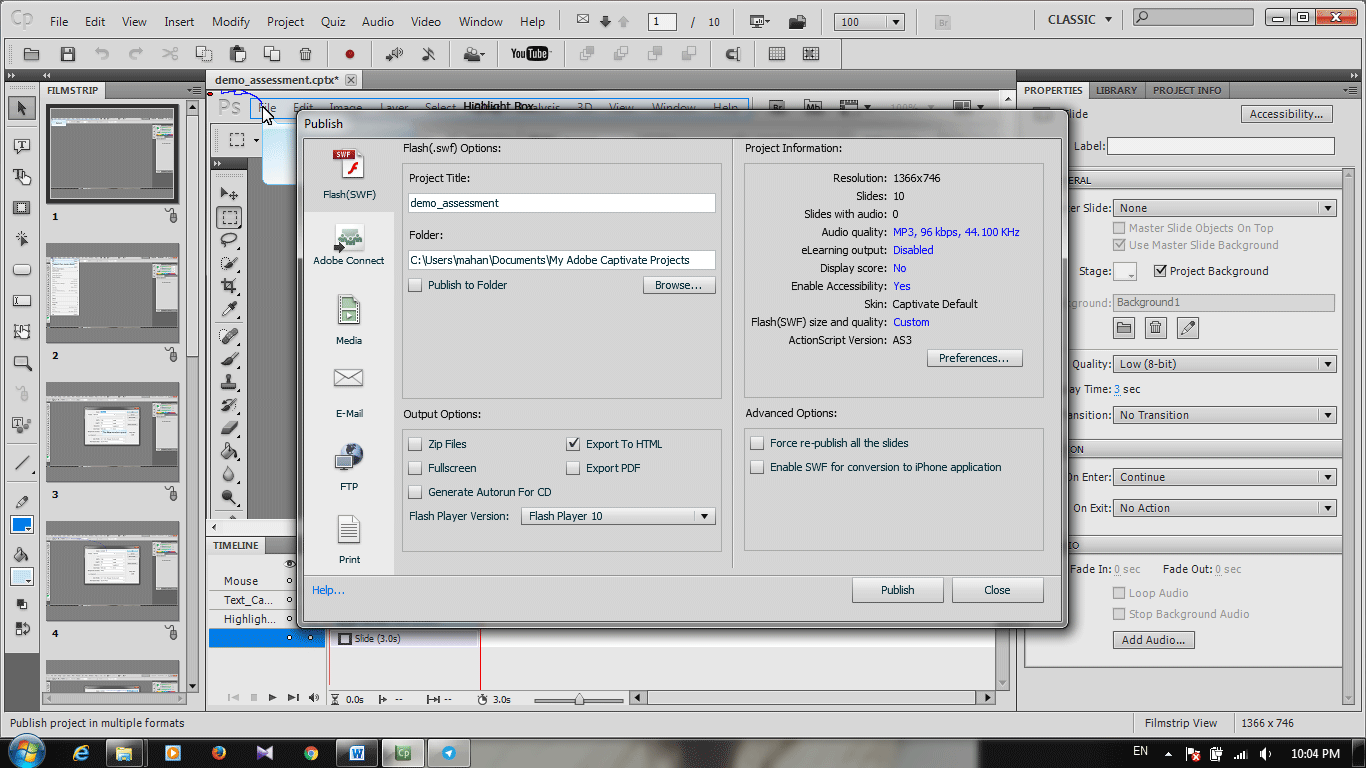Enable the Fullscreen output option

click(x=415, y=468)
